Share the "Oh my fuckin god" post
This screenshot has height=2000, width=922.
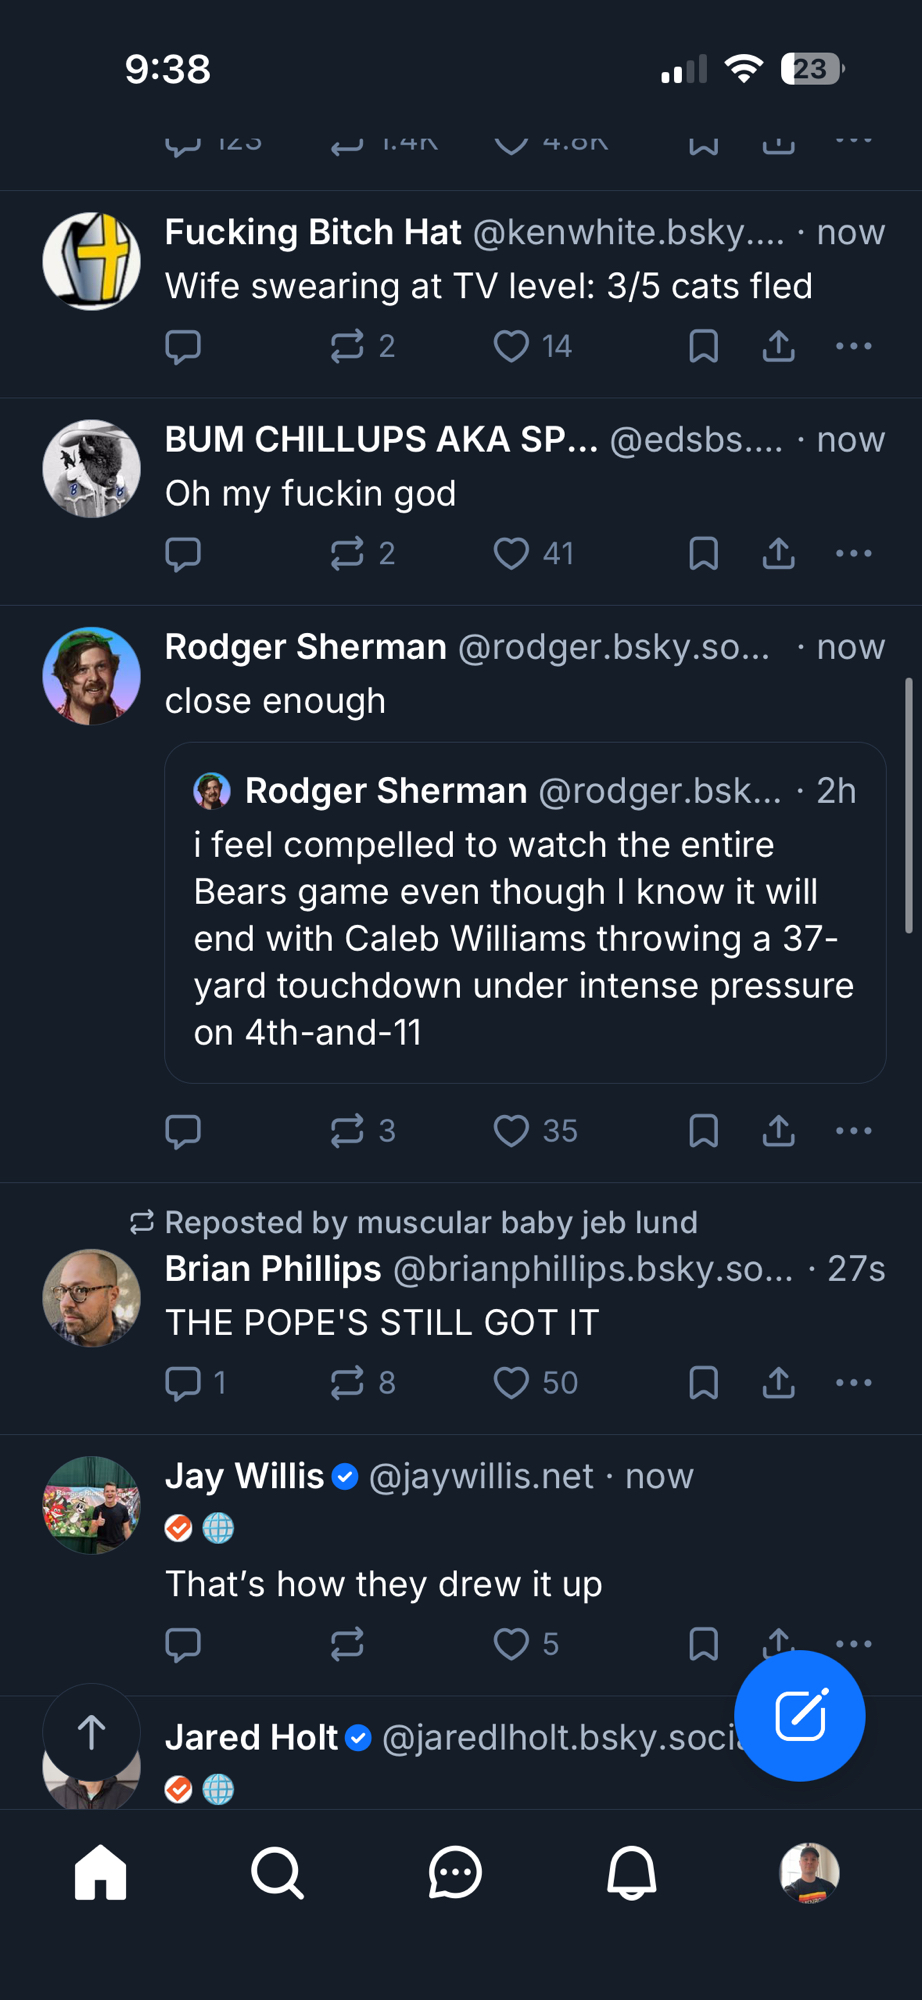click(x=778, y=553)
